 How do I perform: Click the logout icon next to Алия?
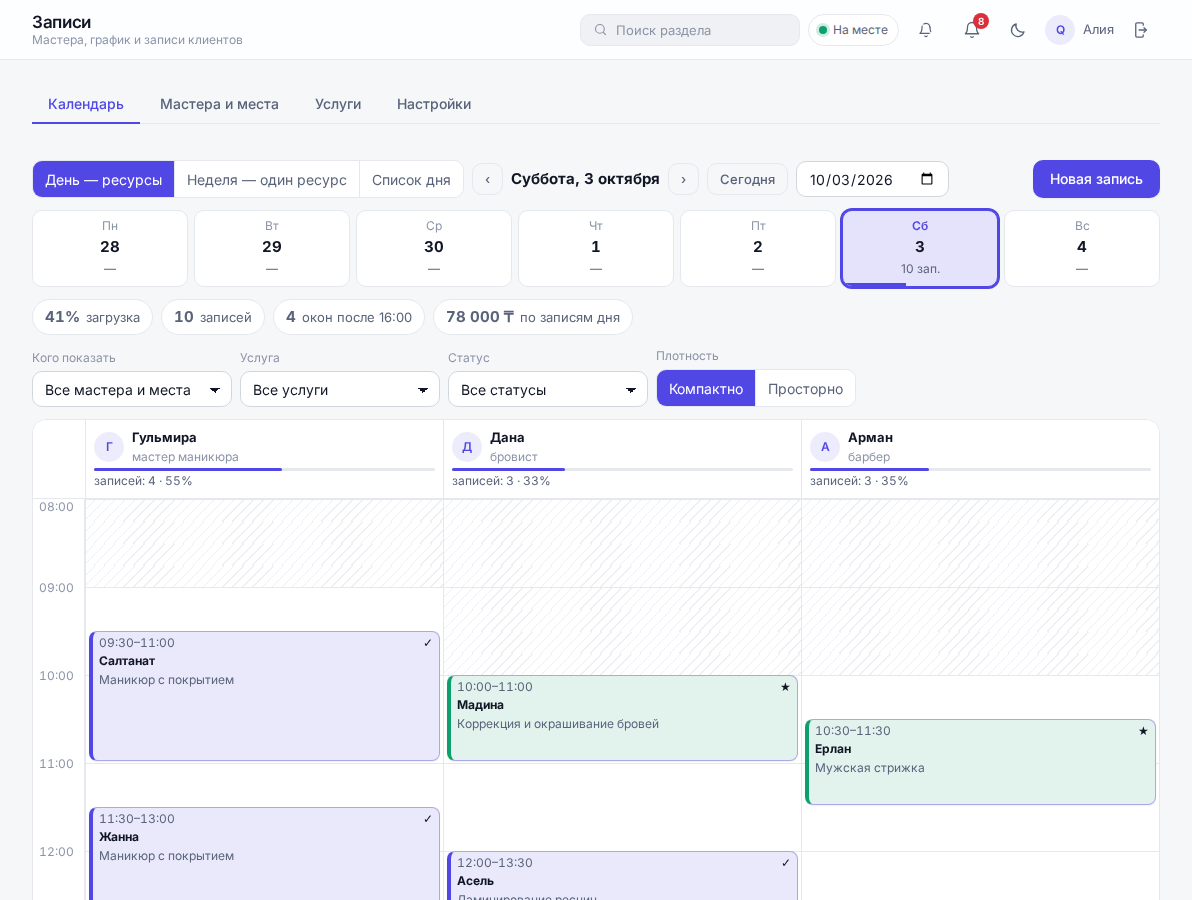(1140, 30)
